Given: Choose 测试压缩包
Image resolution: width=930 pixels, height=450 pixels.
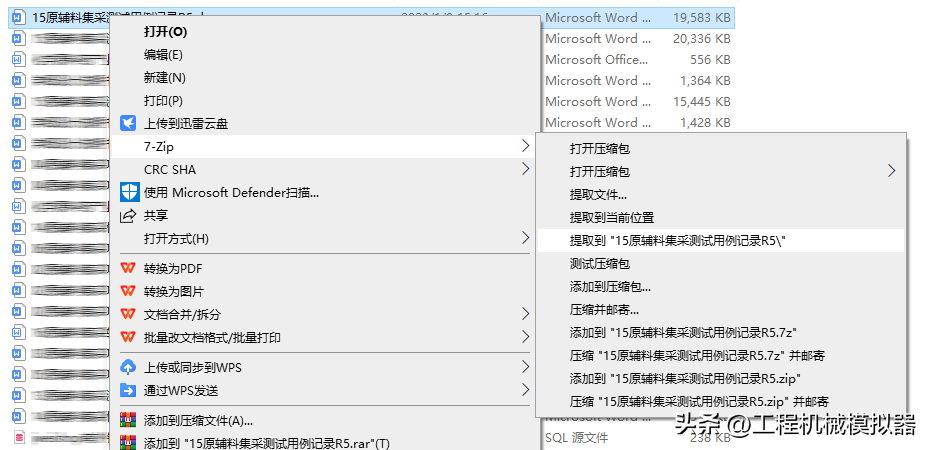Looking at the screenshot, I should click(x=600, y=264).
